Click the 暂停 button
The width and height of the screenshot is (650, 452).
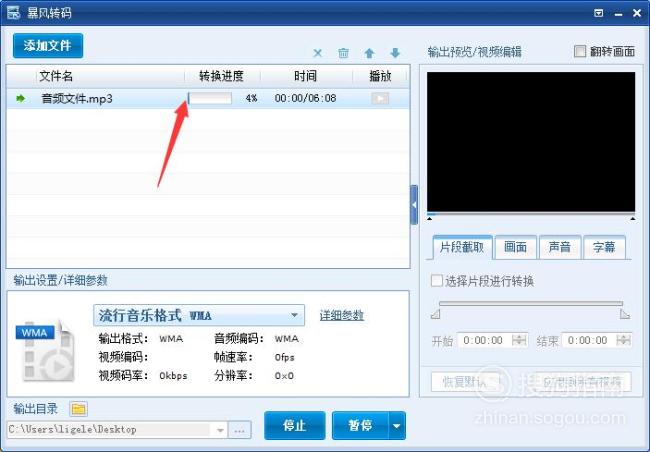pyautogui.click(x=360, y=425)
